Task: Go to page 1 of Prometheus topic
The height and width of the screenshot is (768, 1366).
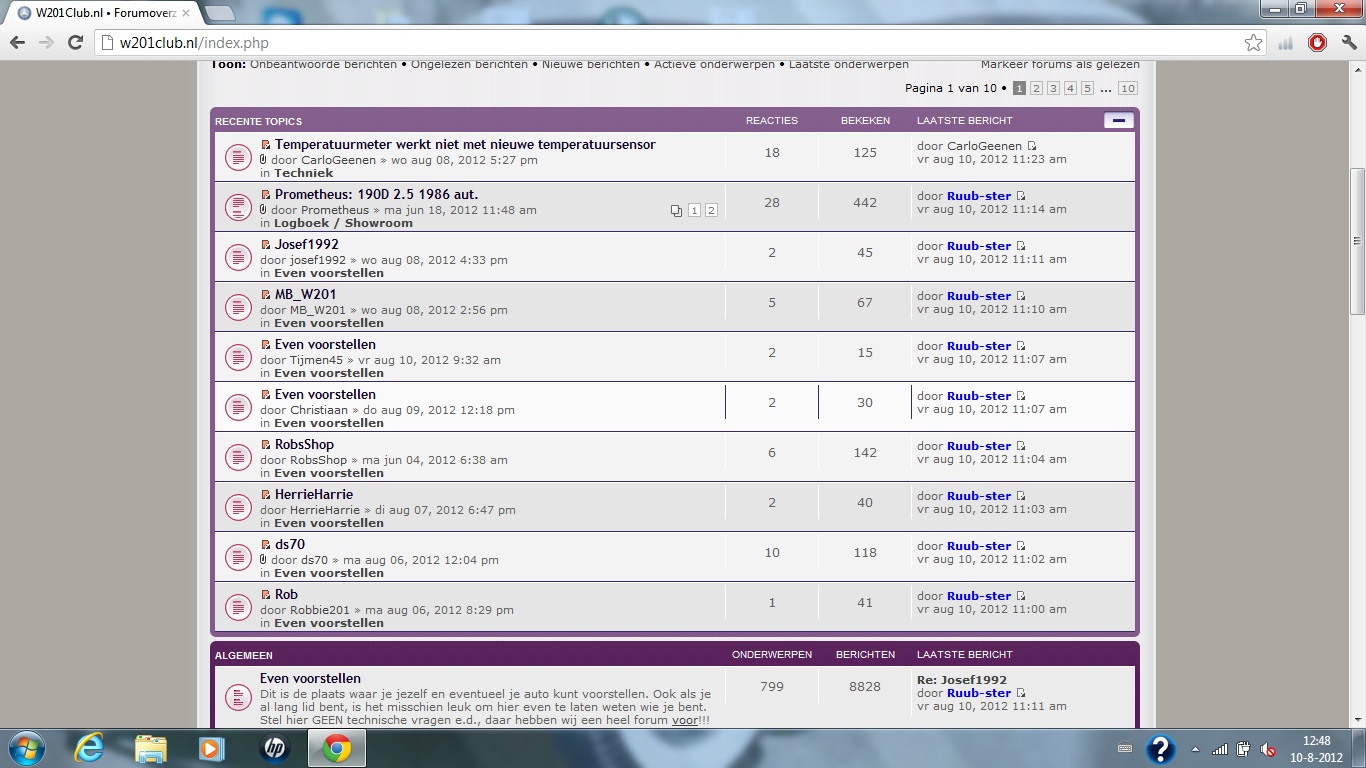Action: click(x=694, y=210)
